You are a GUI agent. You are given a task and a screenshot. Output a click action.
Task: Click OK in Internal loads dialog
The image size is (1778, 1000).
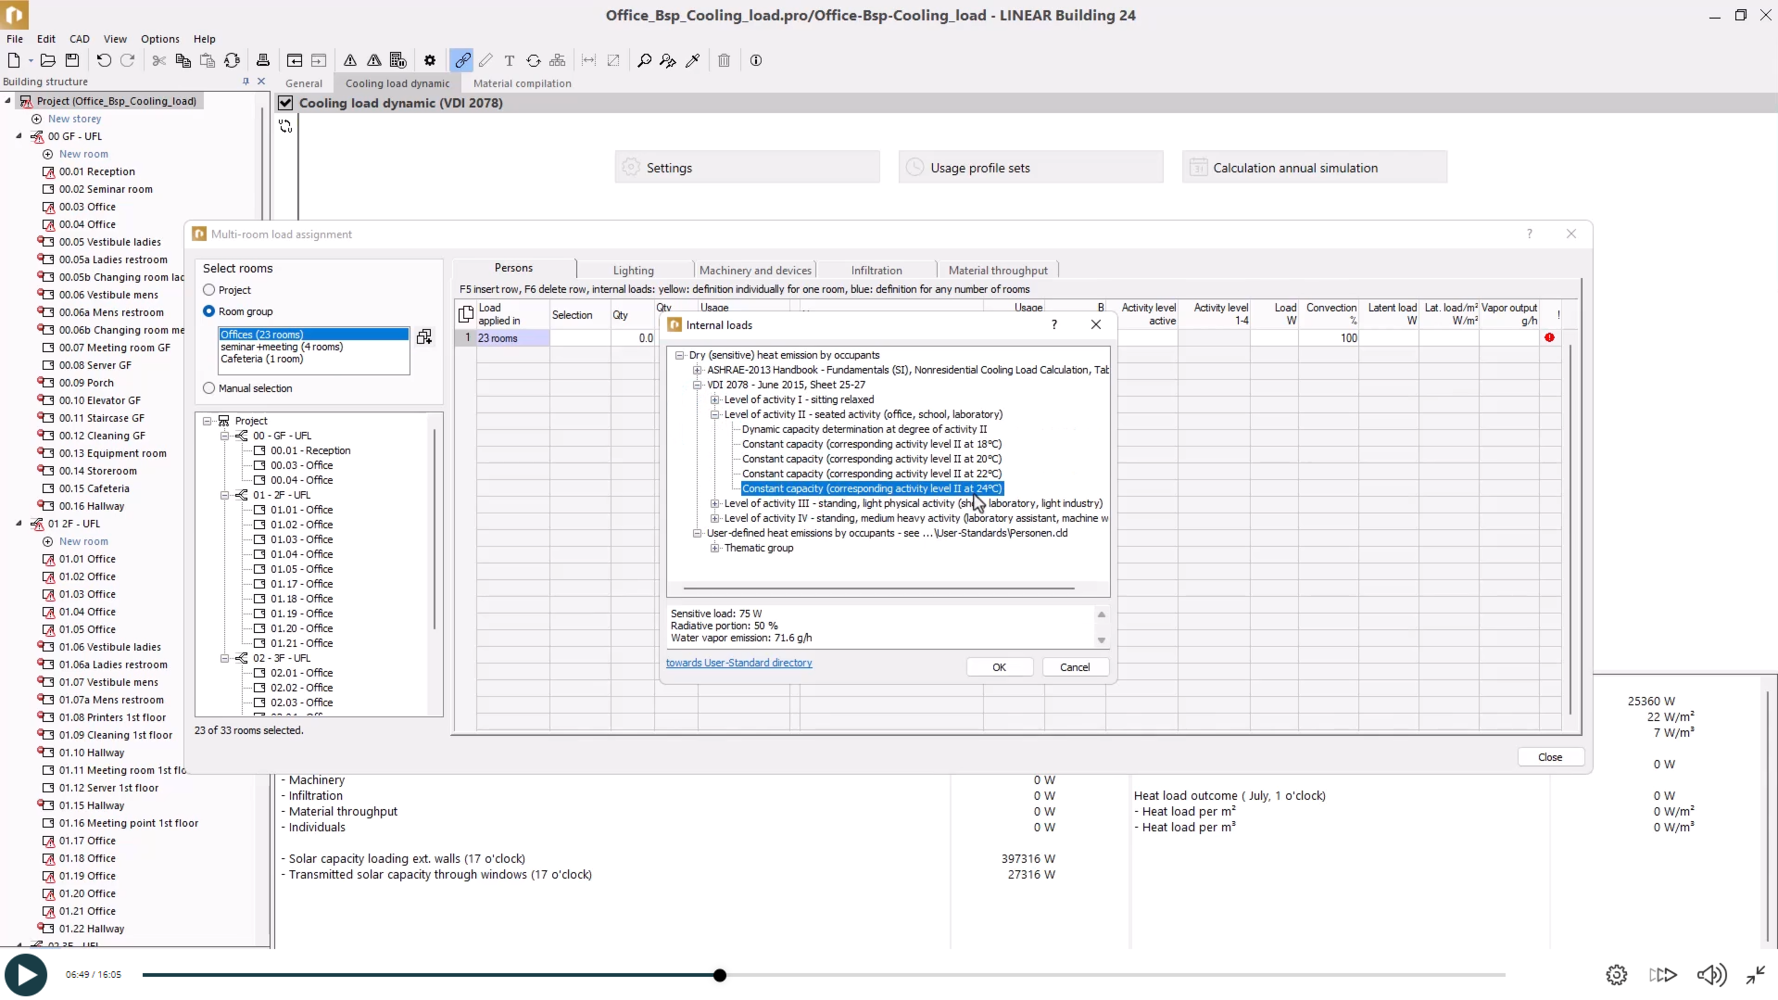999,667
